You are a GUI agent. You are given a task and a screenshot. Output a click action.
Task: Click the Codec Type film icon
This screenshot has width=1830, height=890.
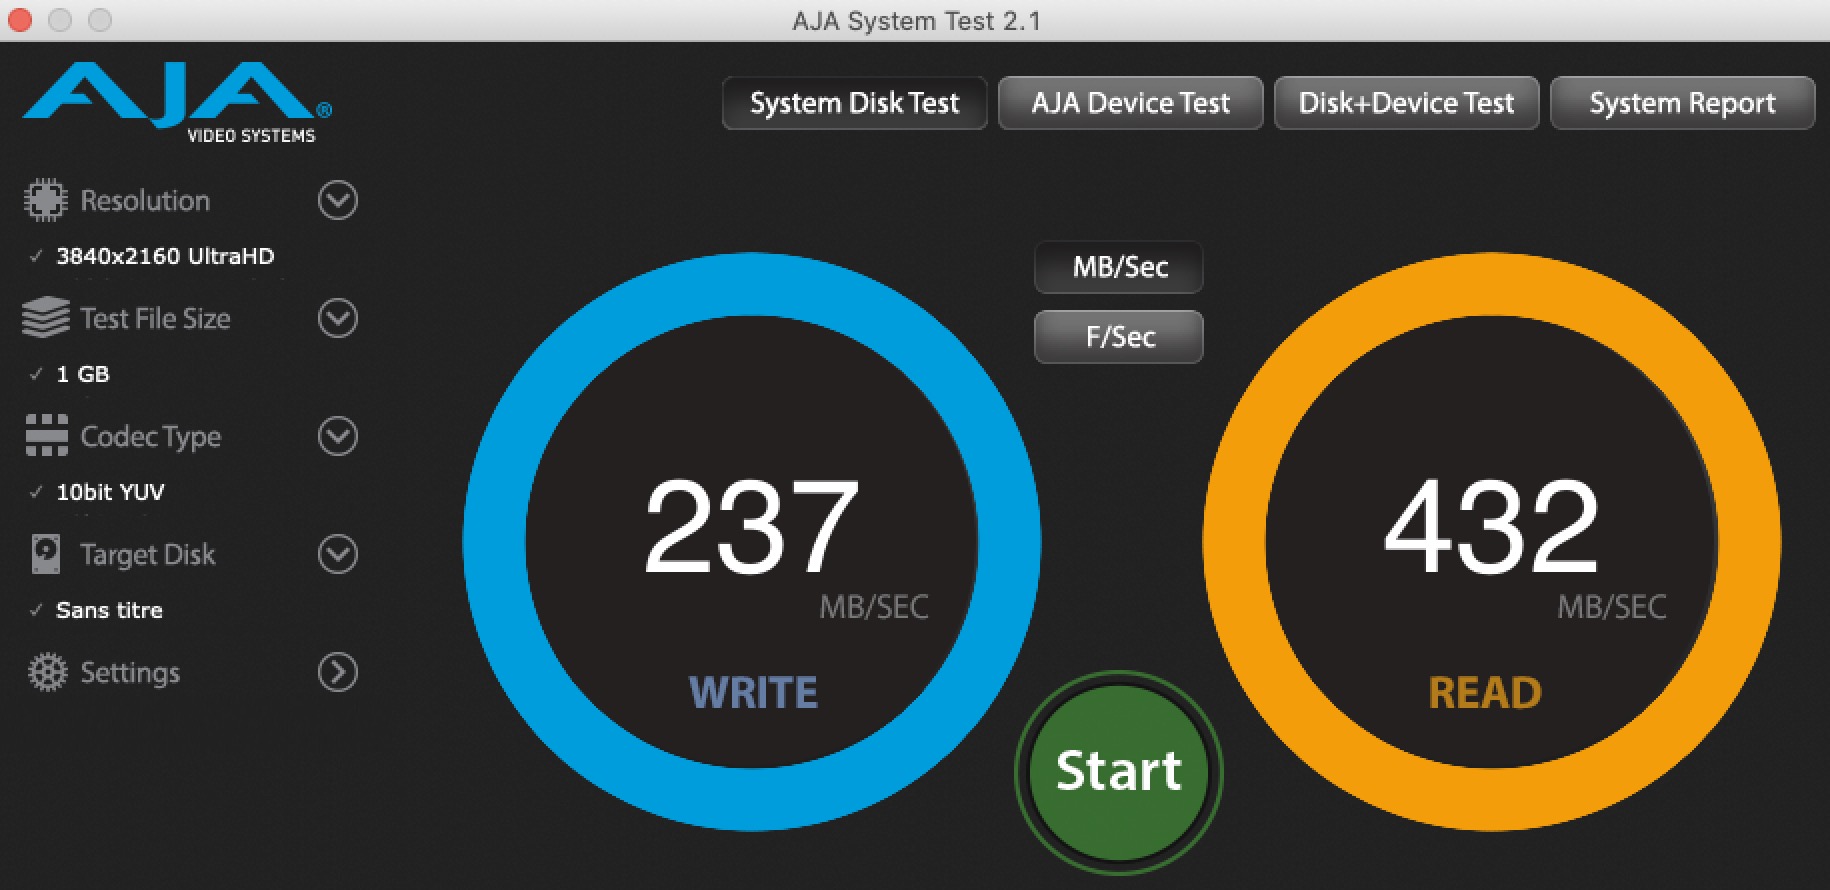pos(46,436)
